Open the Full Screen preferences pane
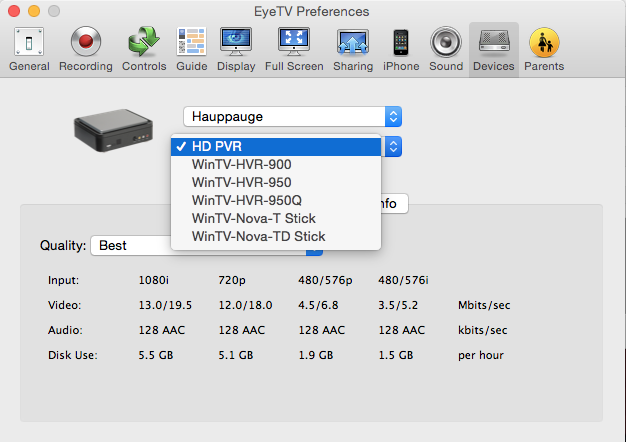The width and height of the screenshot is (626, 442). [294, 50]
